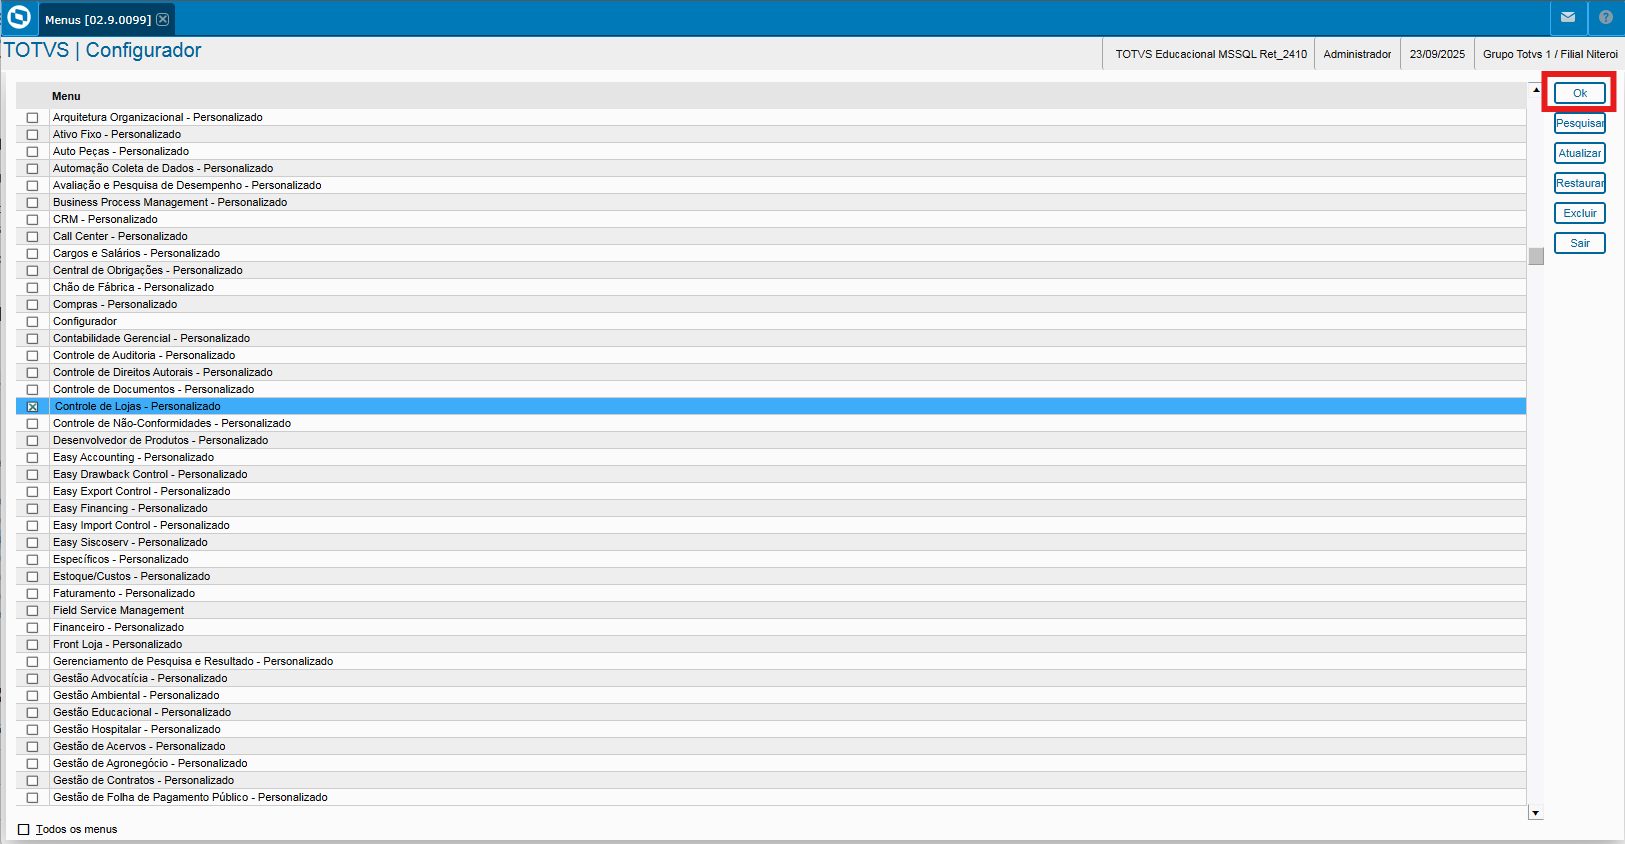Click the Atualizar button
This screenshot has width=1625, height=844.
point(1580,153)
